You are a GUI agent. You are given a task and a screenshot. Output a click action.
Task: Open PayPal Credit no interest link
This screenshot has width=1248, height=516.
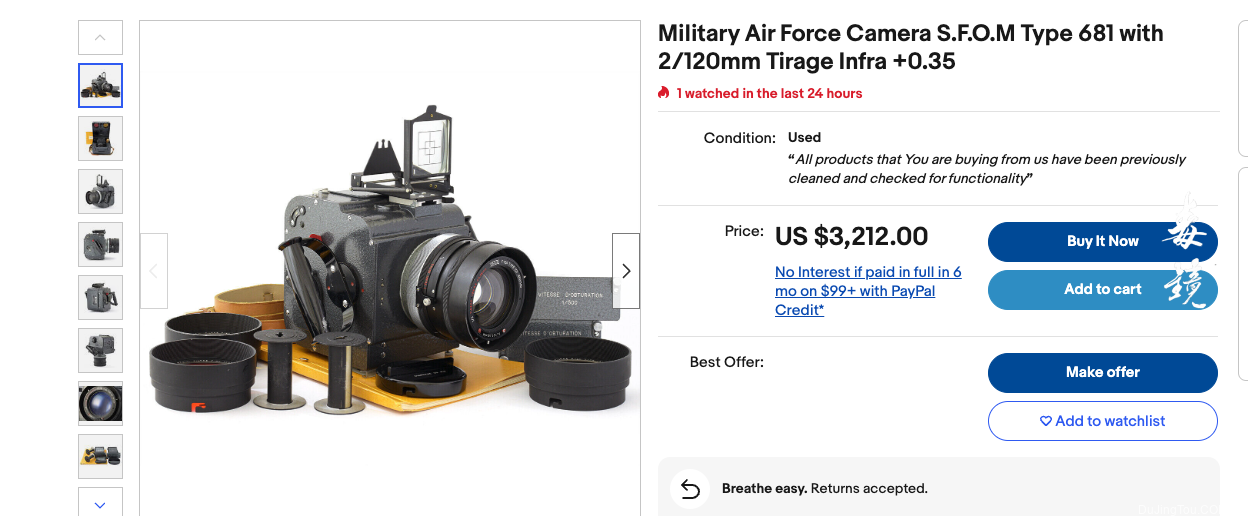(868, 291)
